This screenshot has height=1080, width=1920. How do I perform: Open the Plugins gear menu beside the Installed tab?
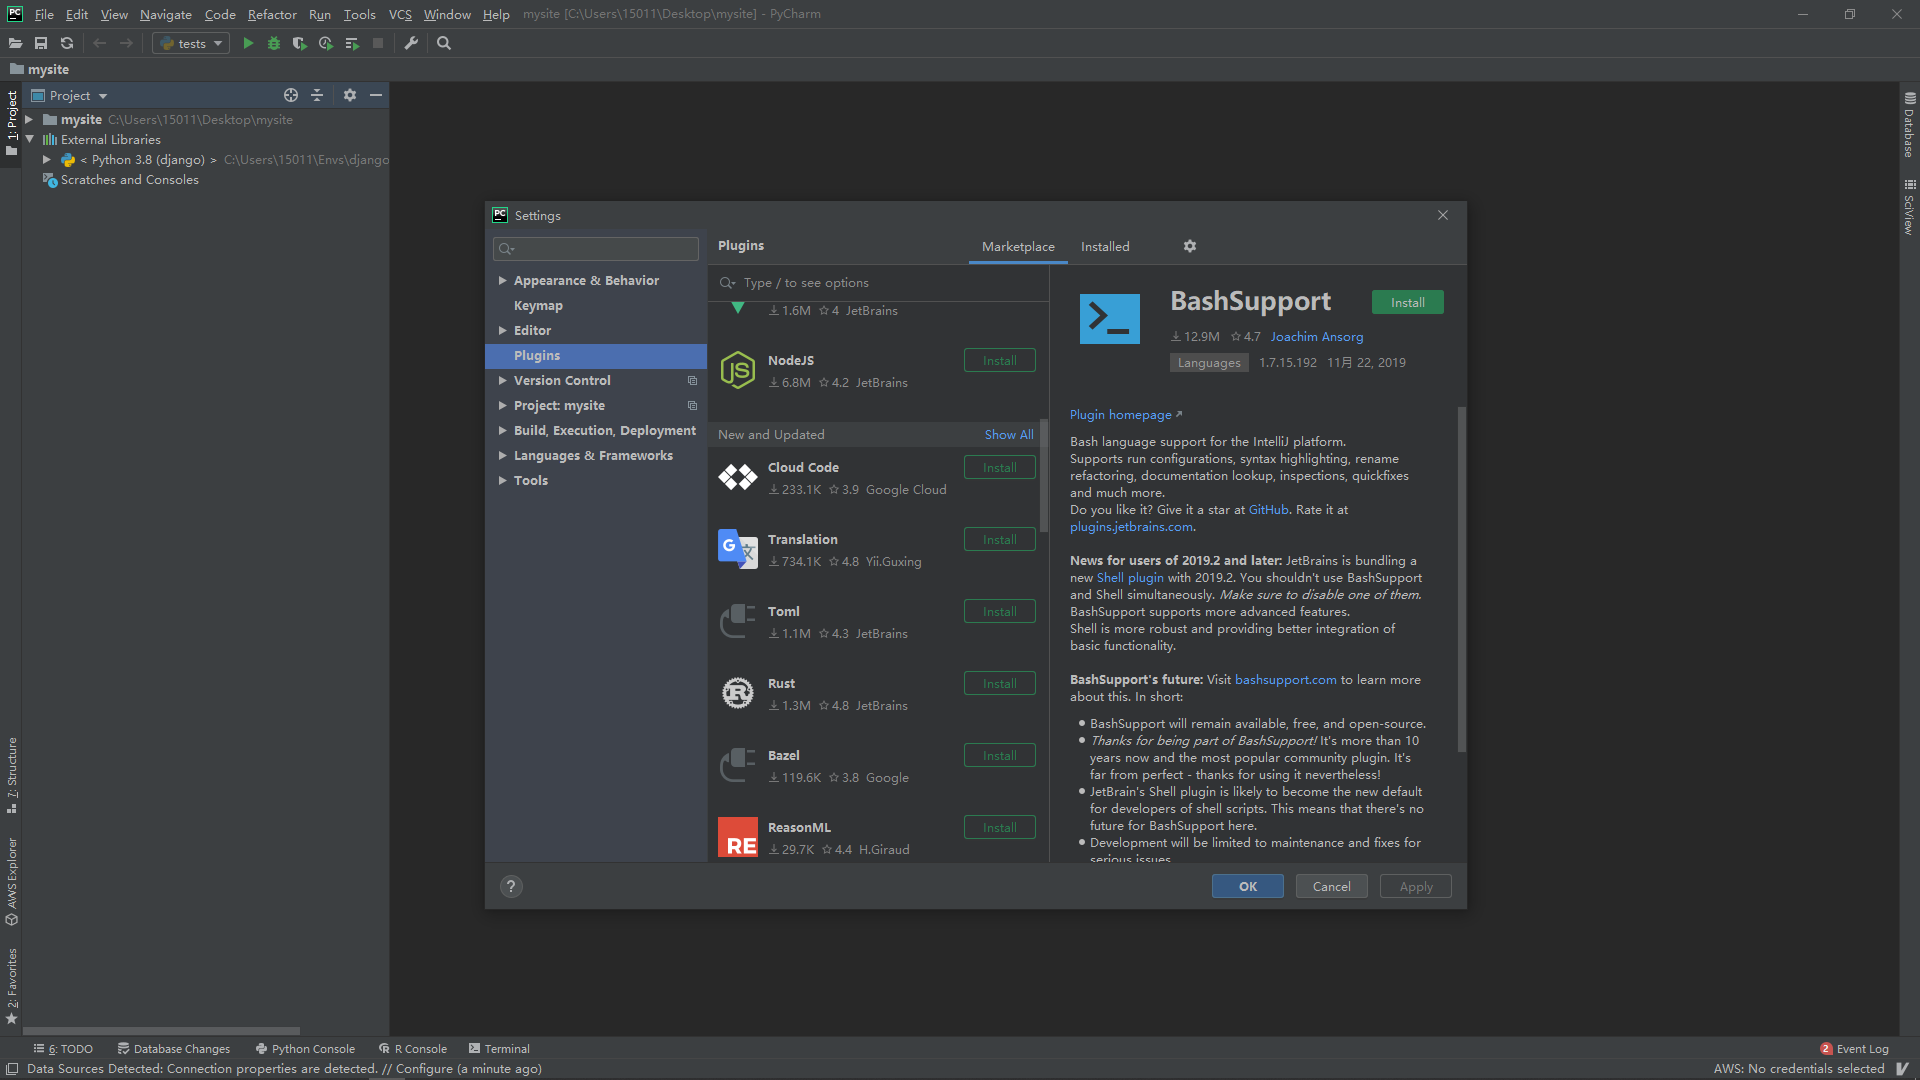point(1189,246)
